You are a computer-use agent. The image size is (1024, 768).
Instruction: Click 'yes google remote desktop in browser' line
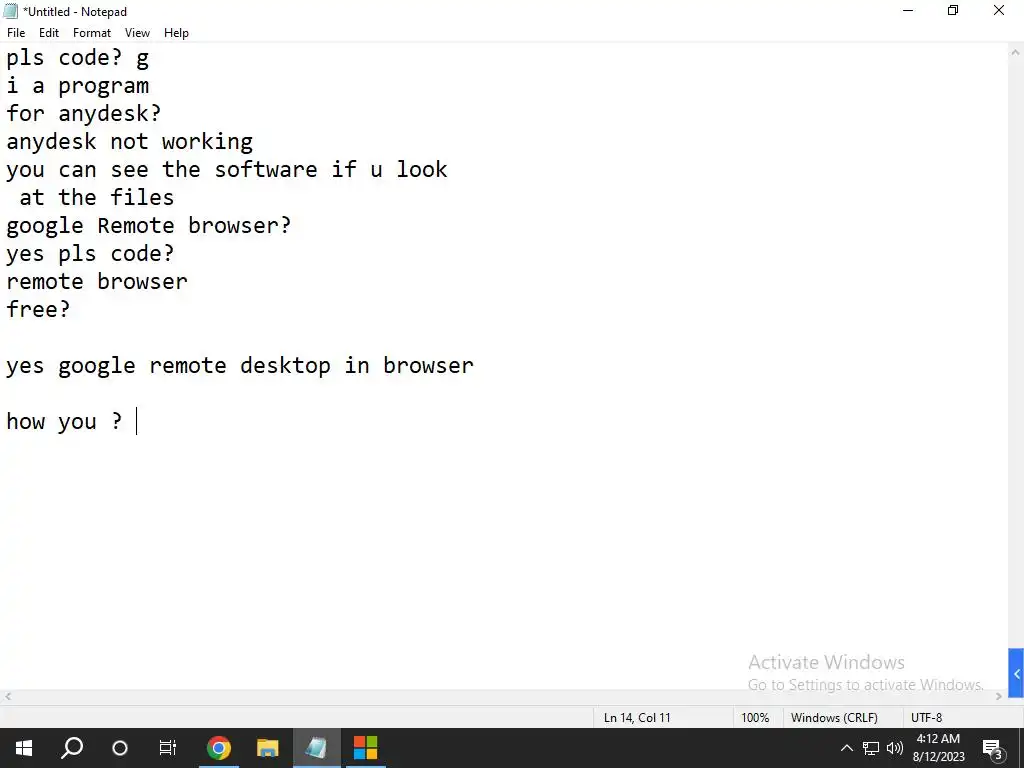(240, 365)
